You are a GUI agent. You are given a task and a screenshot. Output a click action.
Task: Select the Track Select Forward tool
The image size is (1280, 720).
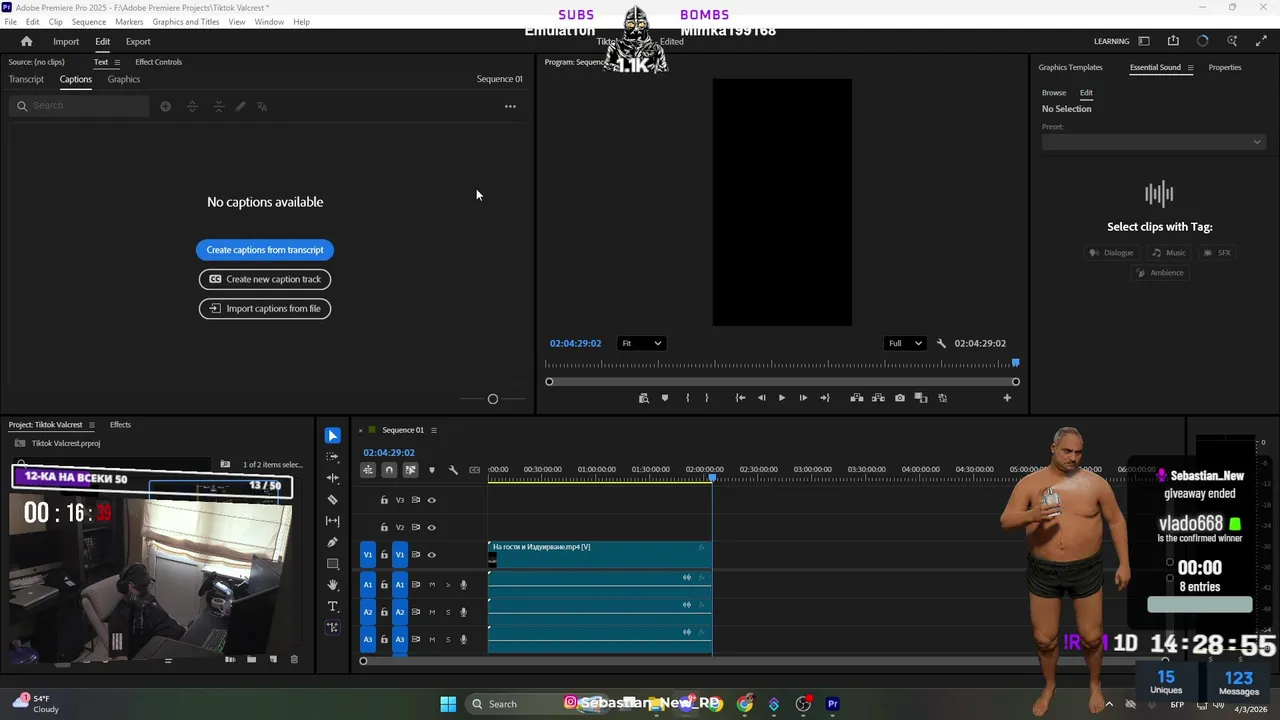point(332,456)
